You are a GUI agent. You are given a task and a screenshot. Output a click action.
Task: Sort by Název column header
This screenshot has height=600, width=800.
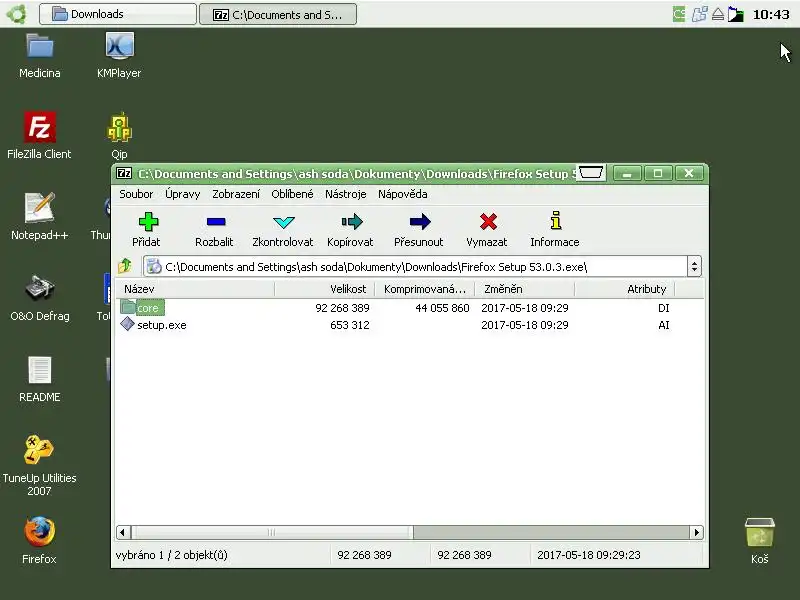click(x=195, y=289)
